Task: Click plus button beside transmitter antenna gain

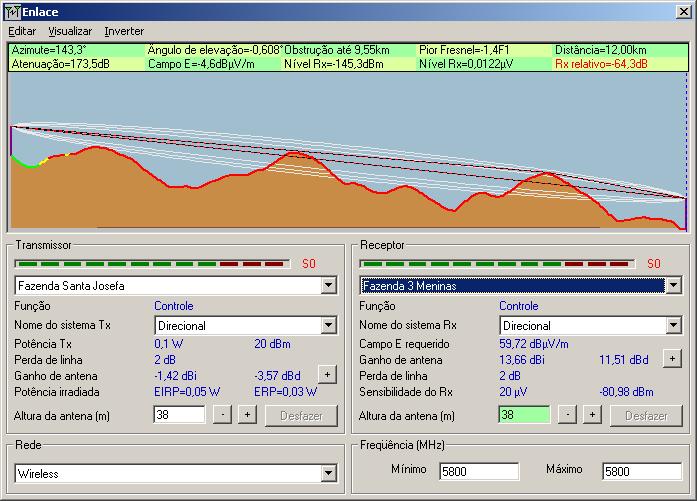Action: tap(326, 374)
